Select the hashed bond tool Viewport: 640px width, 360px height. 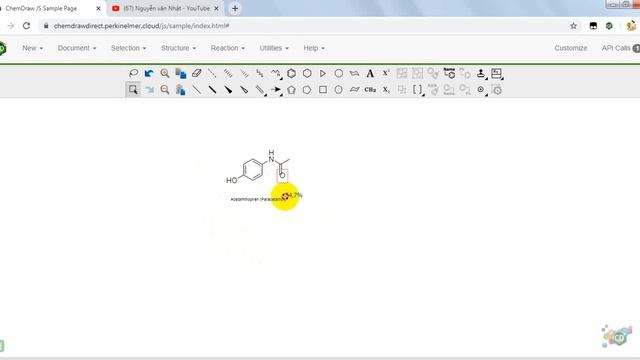(x=228, y=73)
